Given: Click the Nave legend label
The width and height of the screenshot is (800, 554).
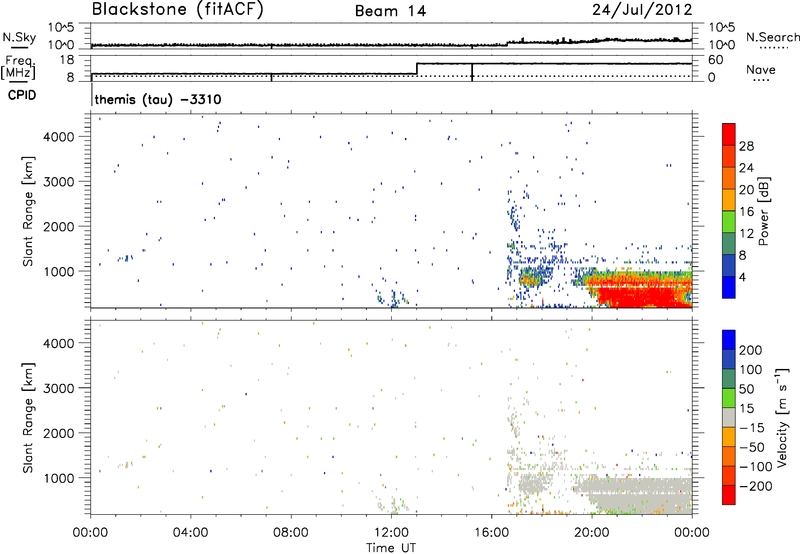Looking at the screenshot, I should [x=761, y=70].
